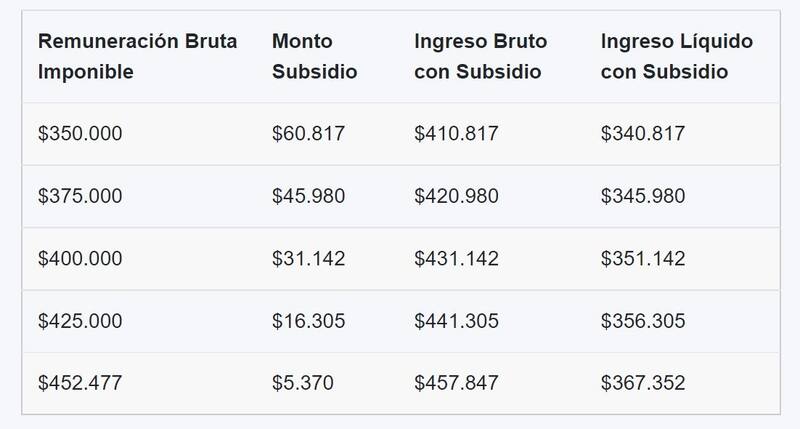Click the $45.980 subsidy cell
The width and height of the screenshot is (800, 429).
pos(308,196)
